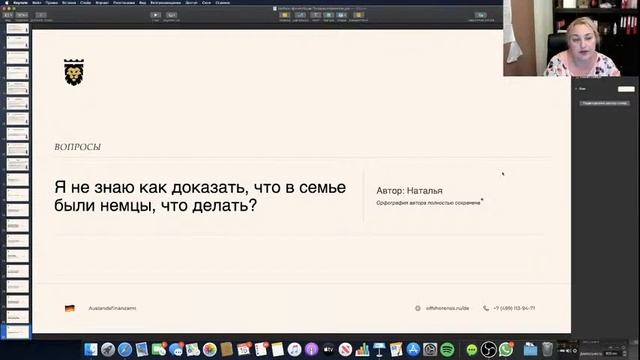Click the wide button in the right inspector panel

[x=604, y=103]
